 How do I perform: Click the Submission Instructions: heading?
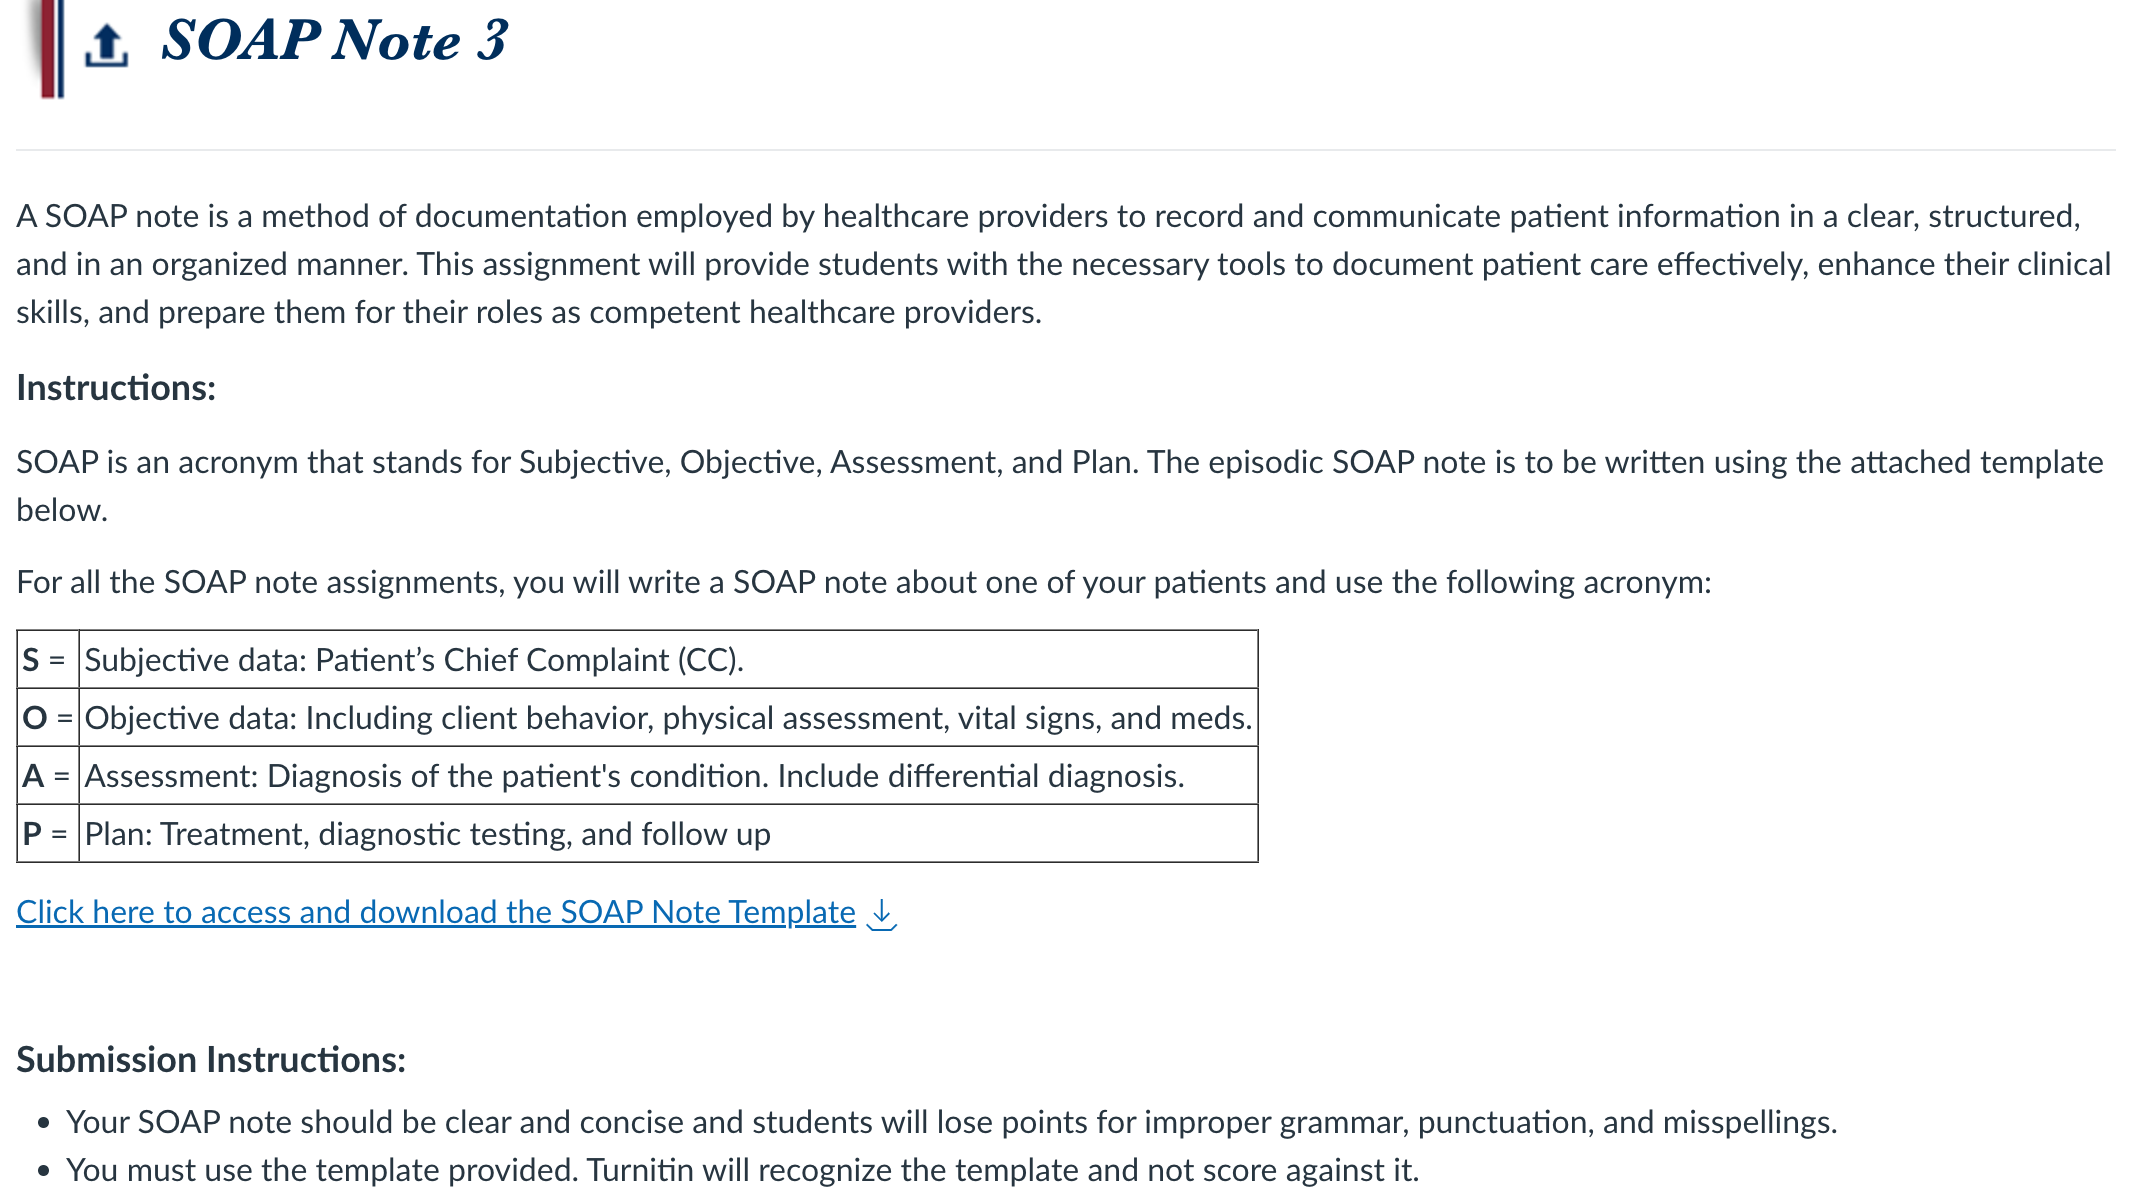211,1060
